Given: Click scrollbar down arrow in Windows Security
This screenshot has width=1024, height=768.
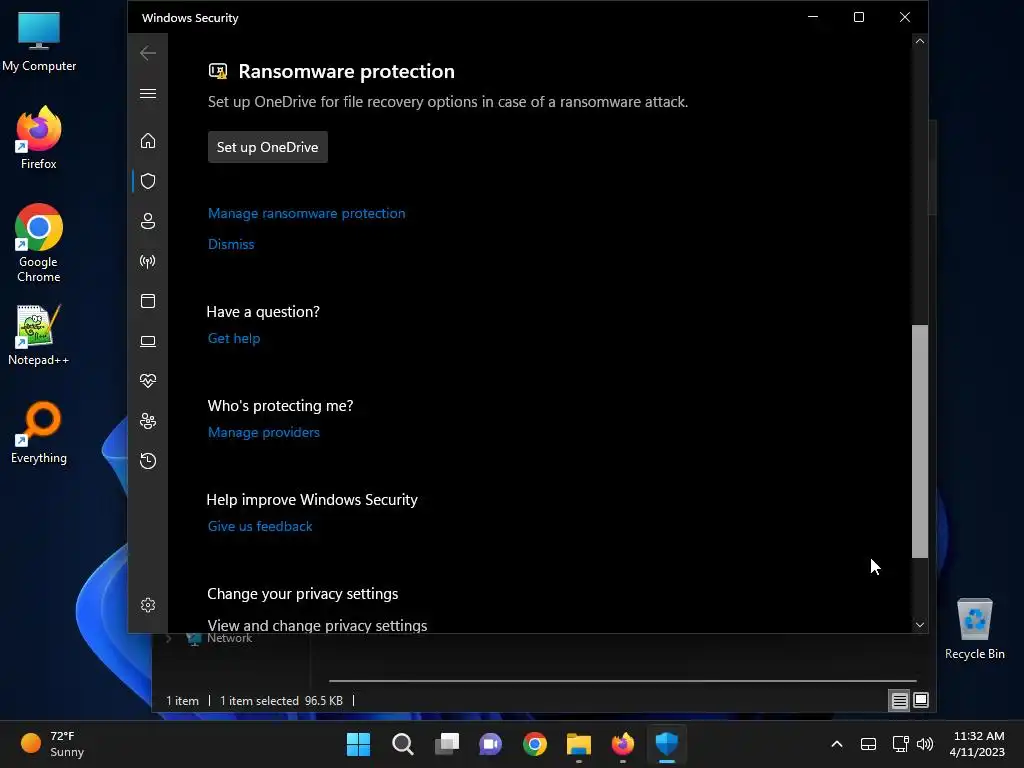Looking at the screenshot, I should click(x=920, y=625).
